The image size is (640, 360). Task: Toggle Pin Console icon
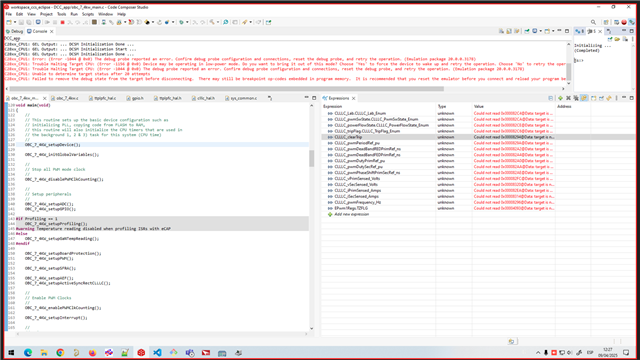pos(527,31)
